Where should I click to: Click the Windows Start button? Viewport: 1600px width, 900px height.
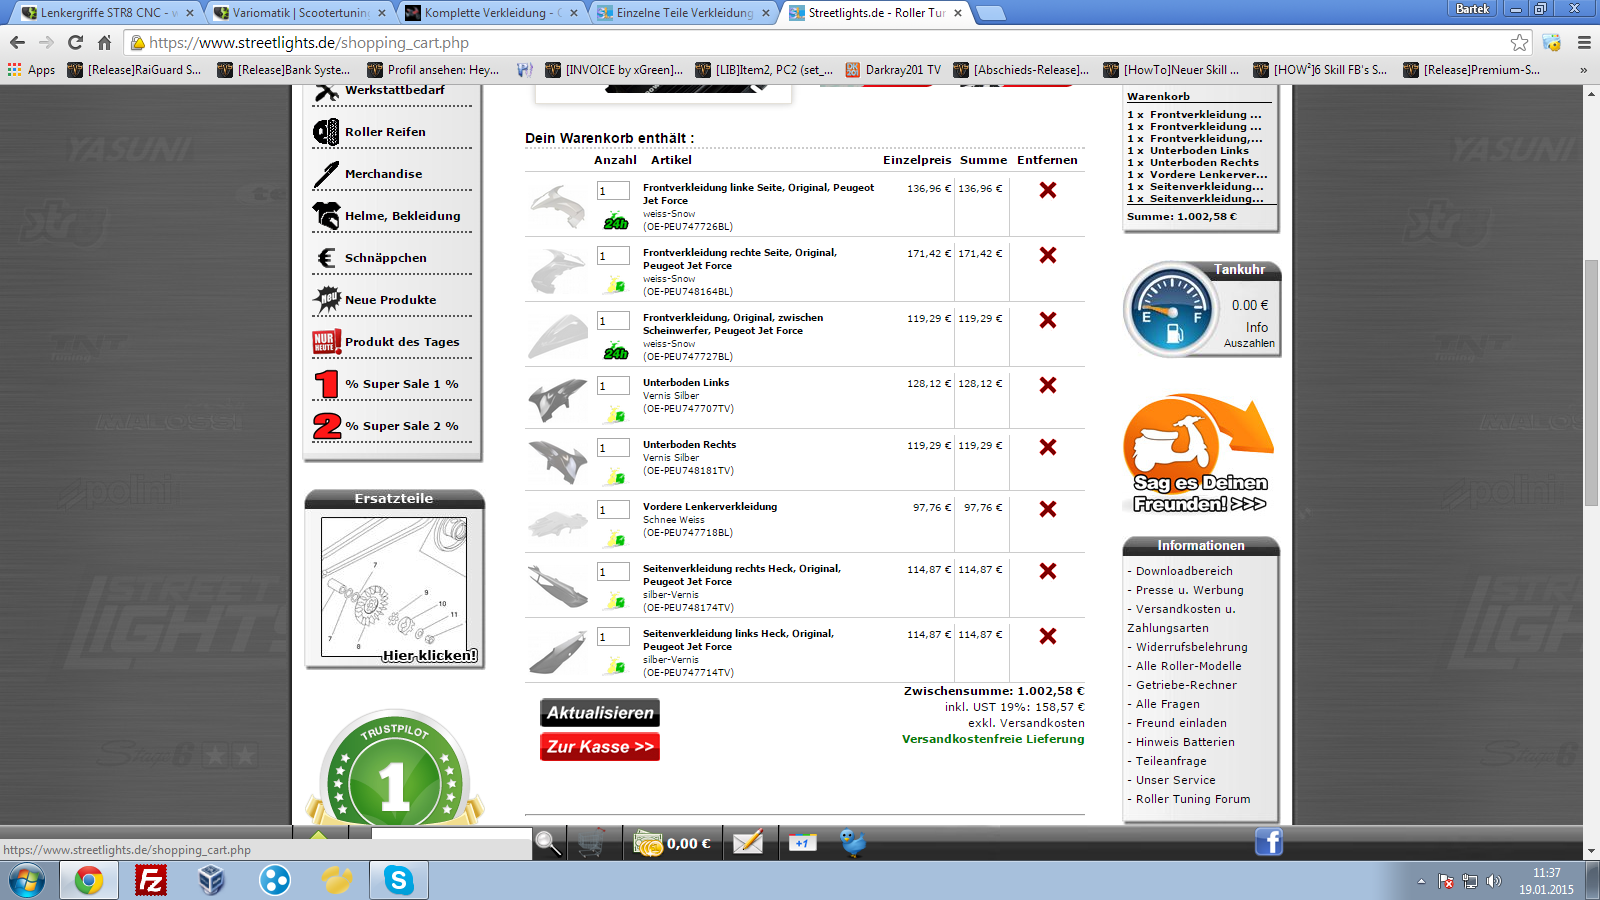coord(27,880)
